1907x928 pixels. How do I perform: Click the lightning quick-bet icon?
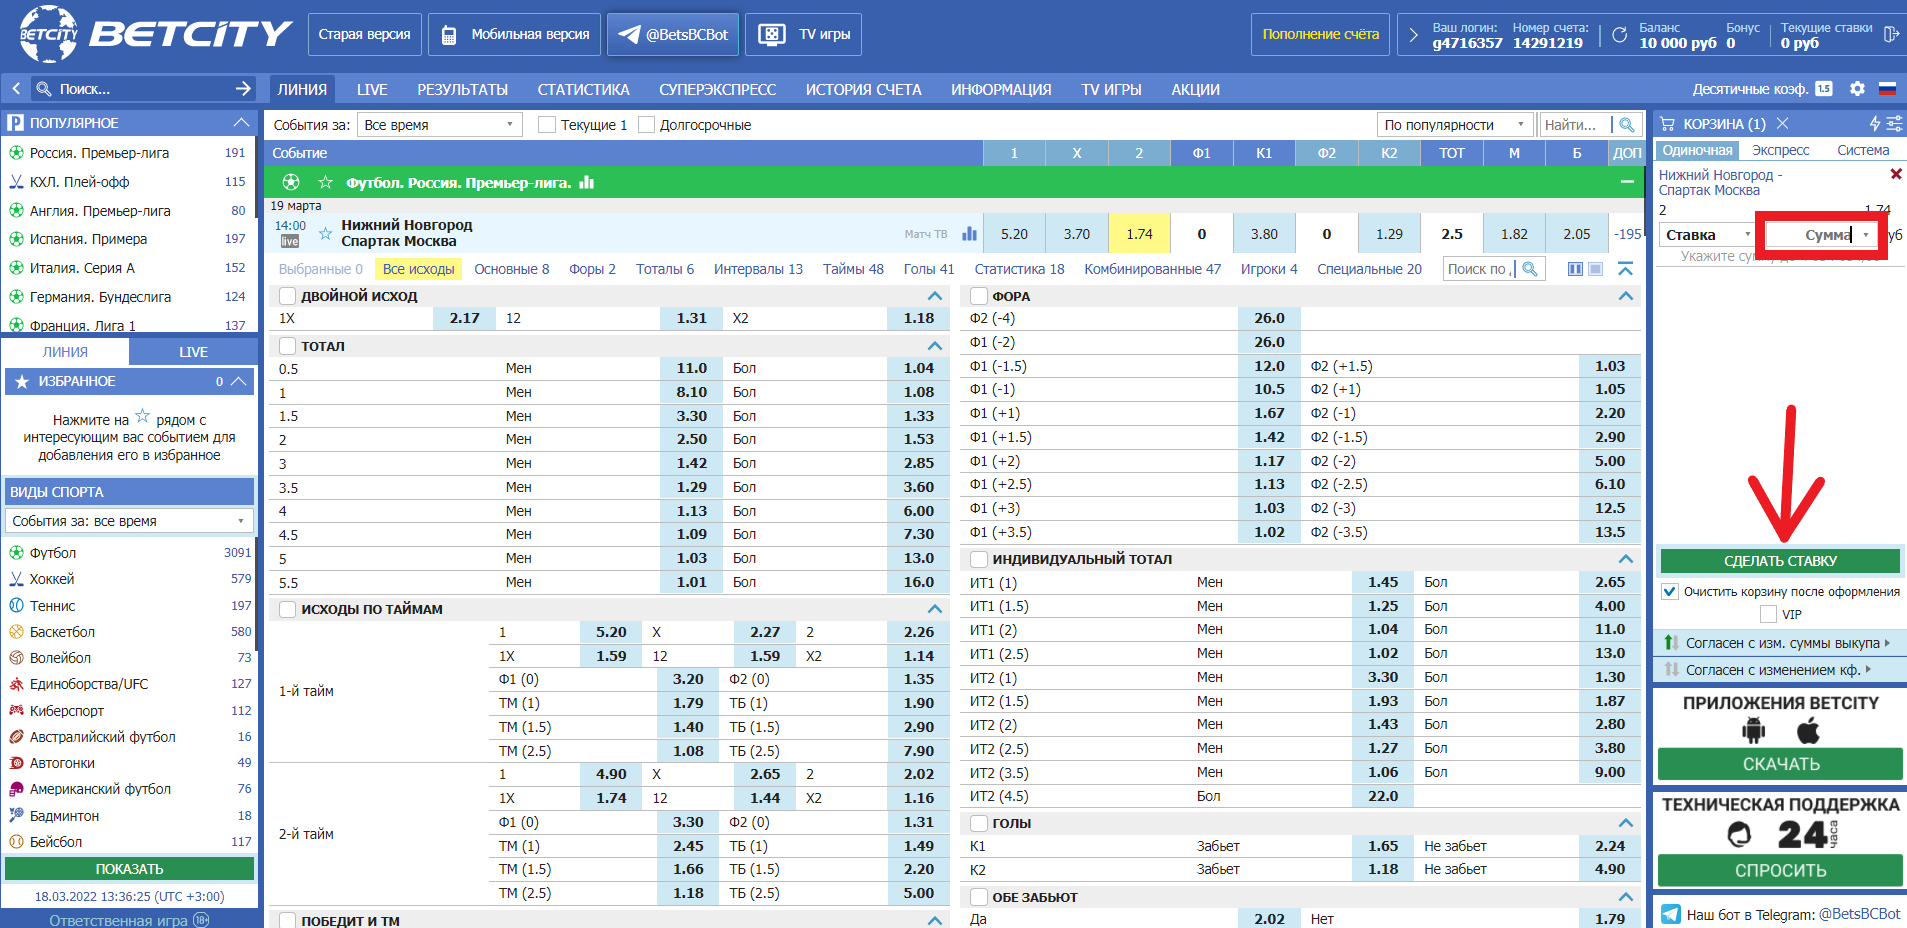pos(1875,124)
